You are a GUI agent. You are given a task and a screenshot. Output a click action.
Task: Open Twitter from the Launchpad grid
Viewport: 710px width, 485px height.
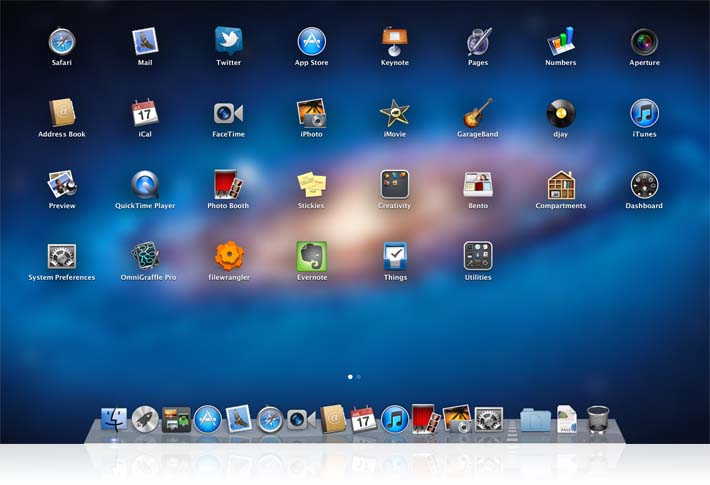click(228, 41)
